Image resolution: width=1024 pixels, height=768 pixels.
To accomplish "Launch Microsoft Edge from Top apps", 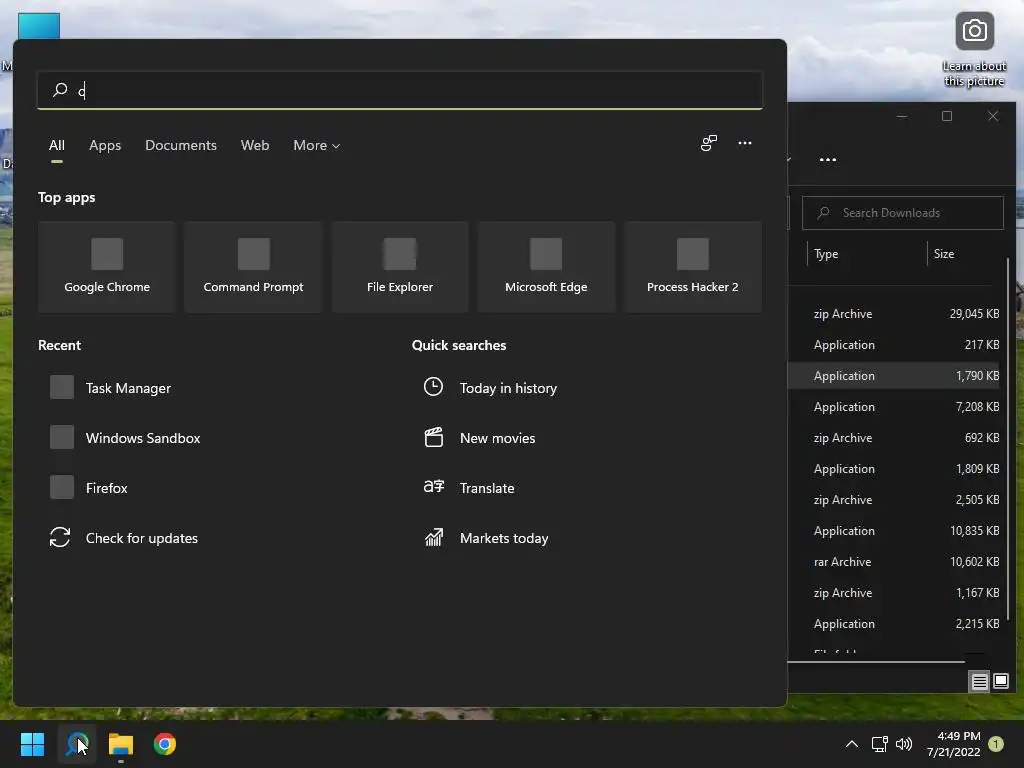I will click(x=546, y=266).
